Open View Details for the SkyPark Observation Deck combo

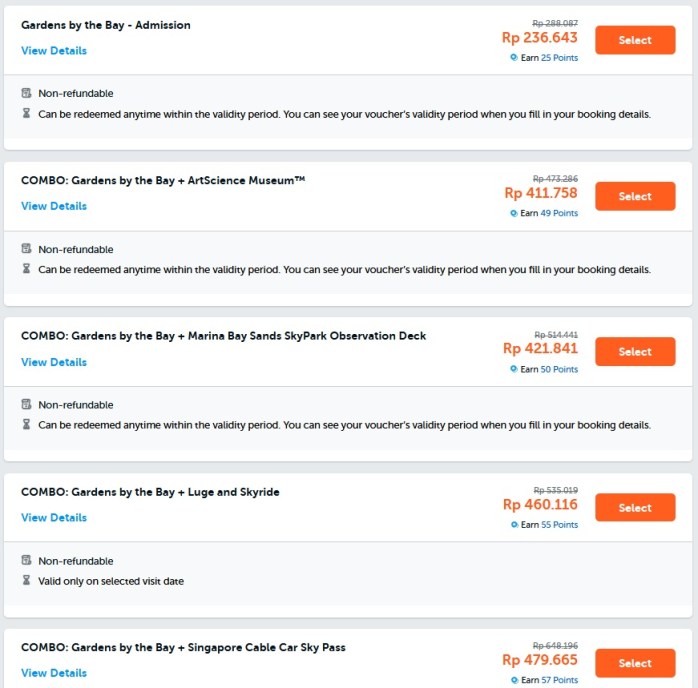[54, 362]
